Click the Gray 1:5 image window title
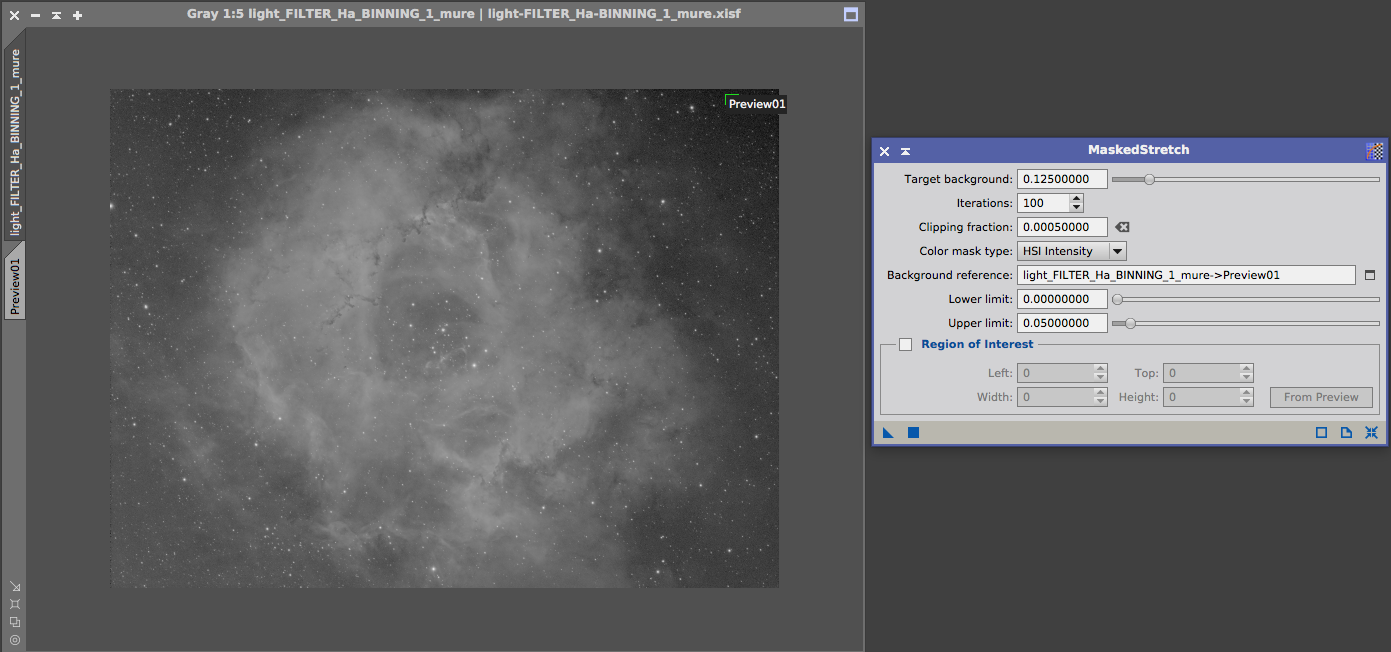This screenshot has height=652, width=1391. click(x=464, y=14)
